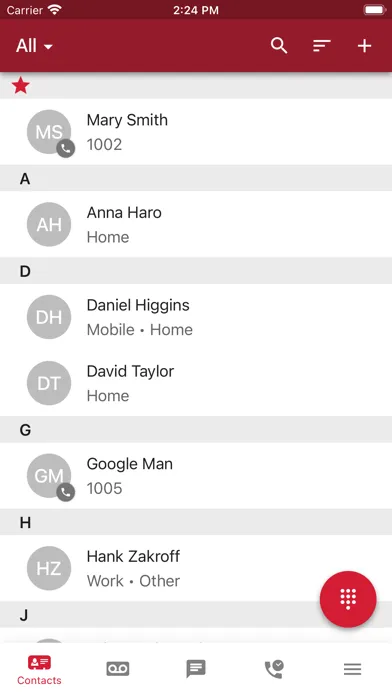The width and height of the screenshot is (392, 696).
Task: Select David Taylor contact
Action: [x=196, y=383]
